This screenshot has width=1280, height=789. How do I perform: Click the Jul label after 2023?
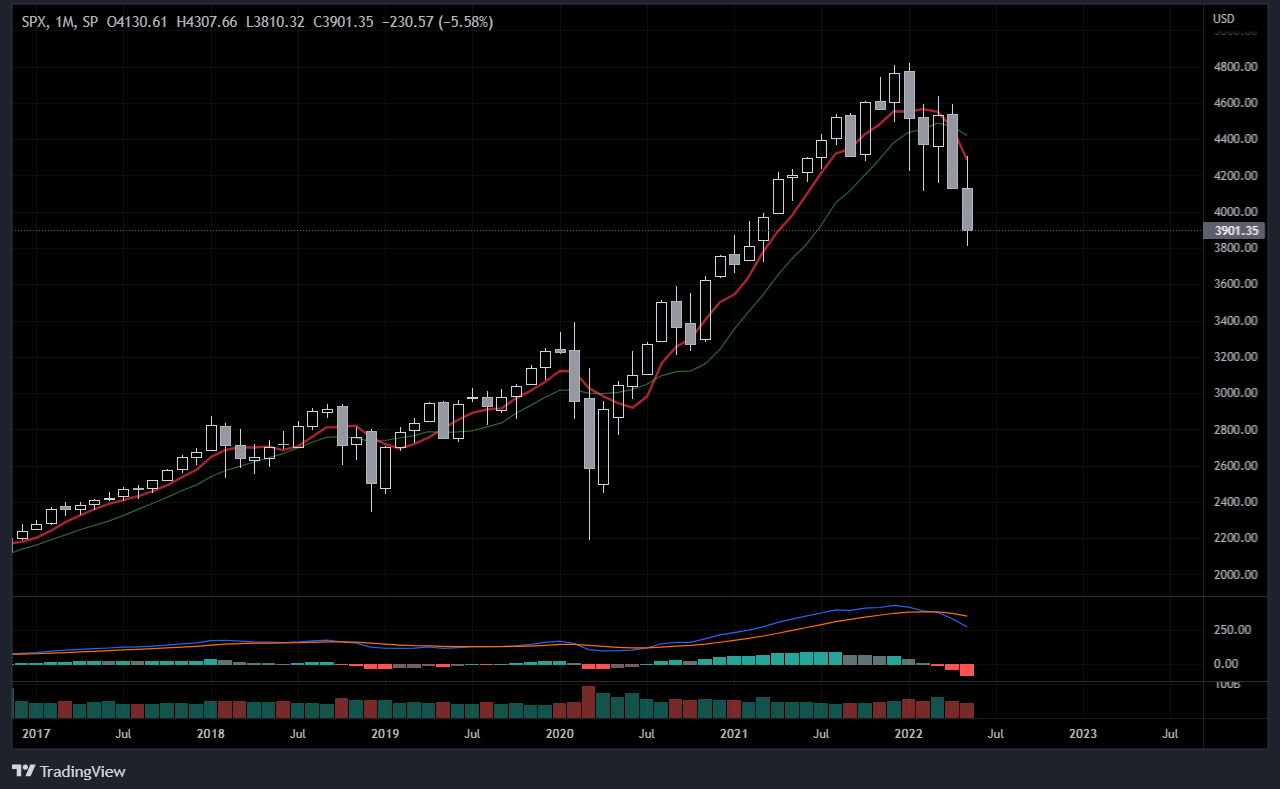tap(1171, 733)
